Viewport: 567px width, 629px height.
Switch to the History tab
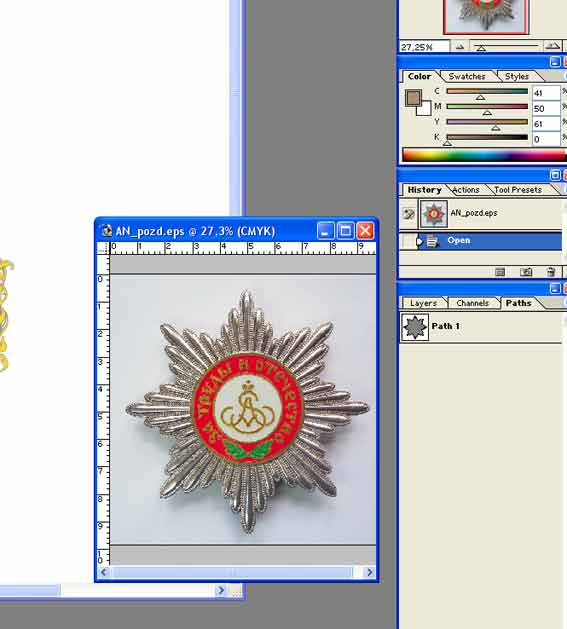(424, 190)
